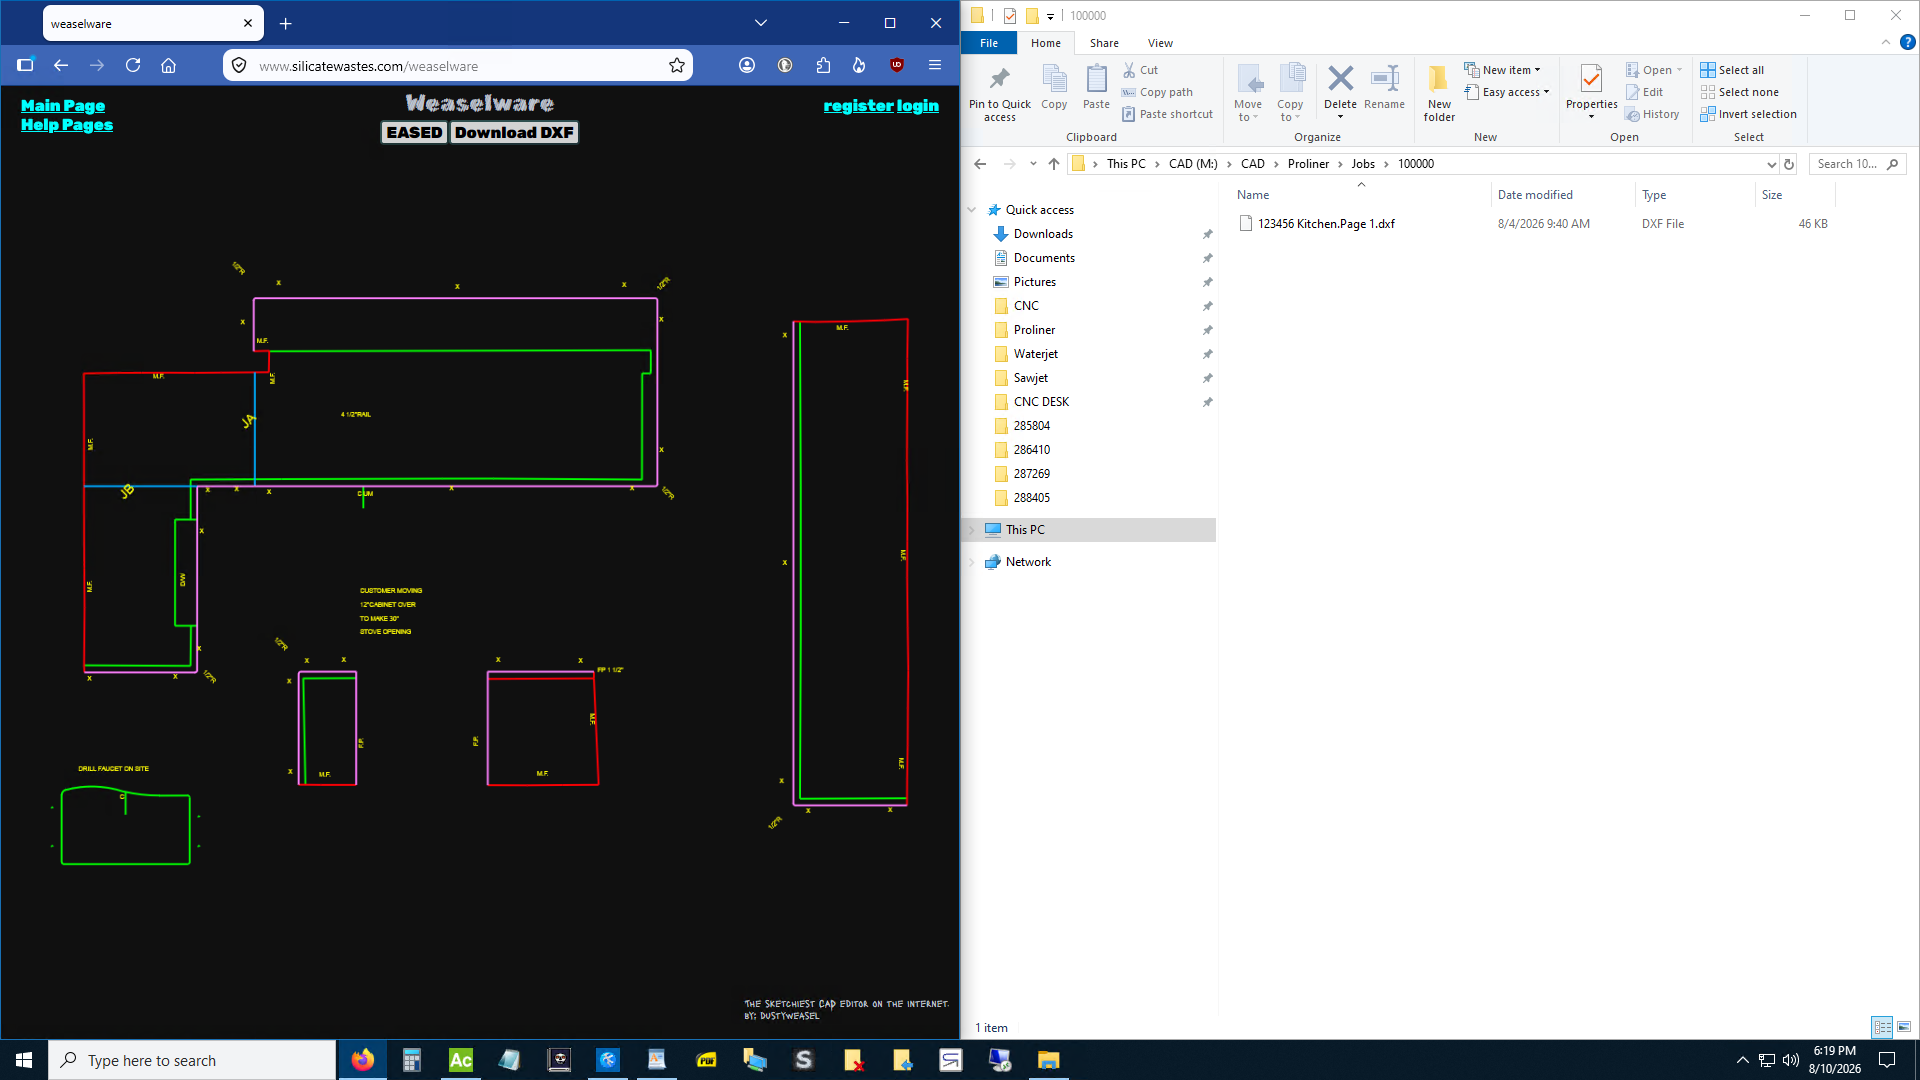1920x1080 pixels.
Task: Open the Help Pages link
Action: pyautogui.click(x=67, y=125)
